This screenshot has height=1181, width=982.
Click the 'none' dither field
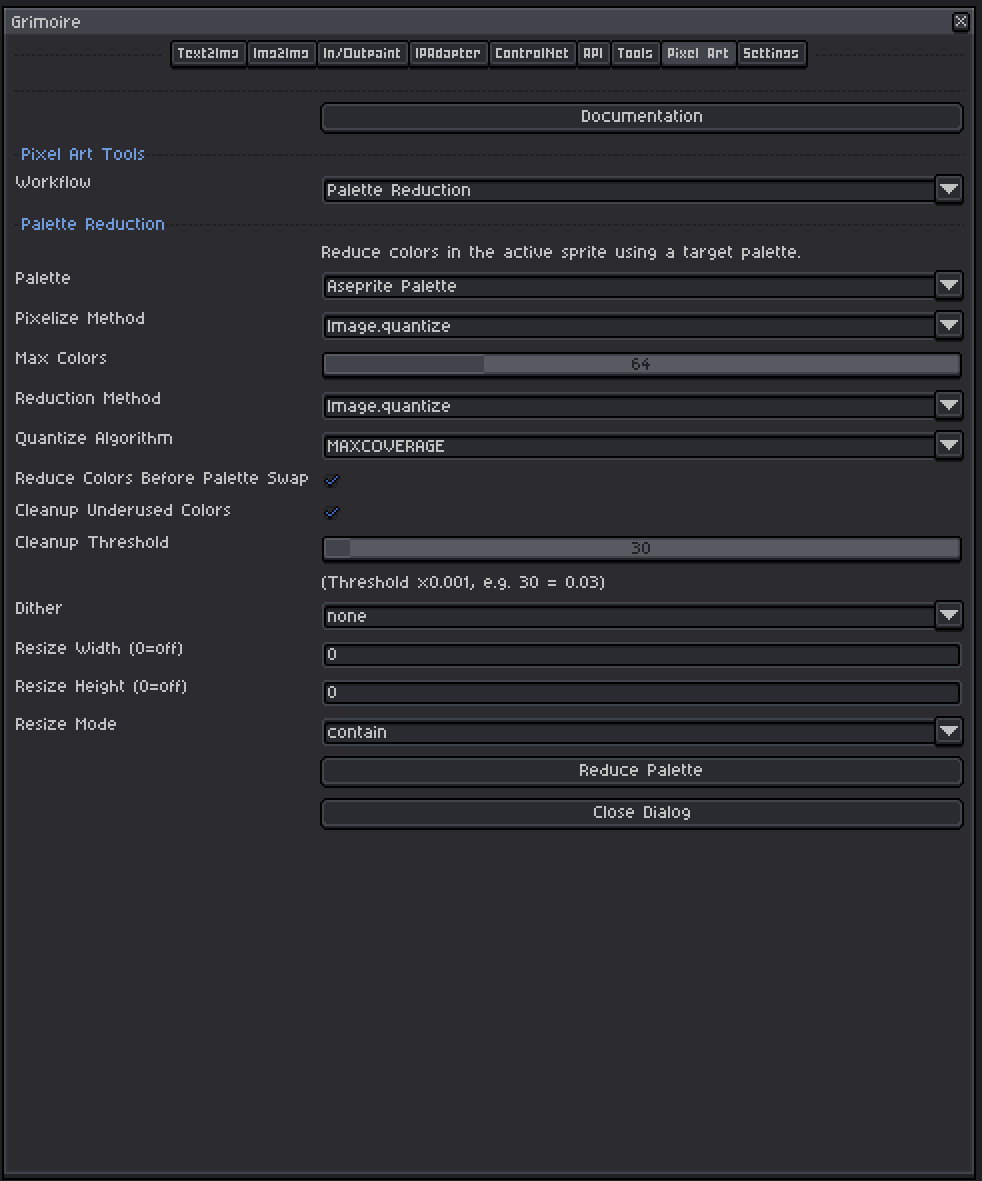point(630,616)
